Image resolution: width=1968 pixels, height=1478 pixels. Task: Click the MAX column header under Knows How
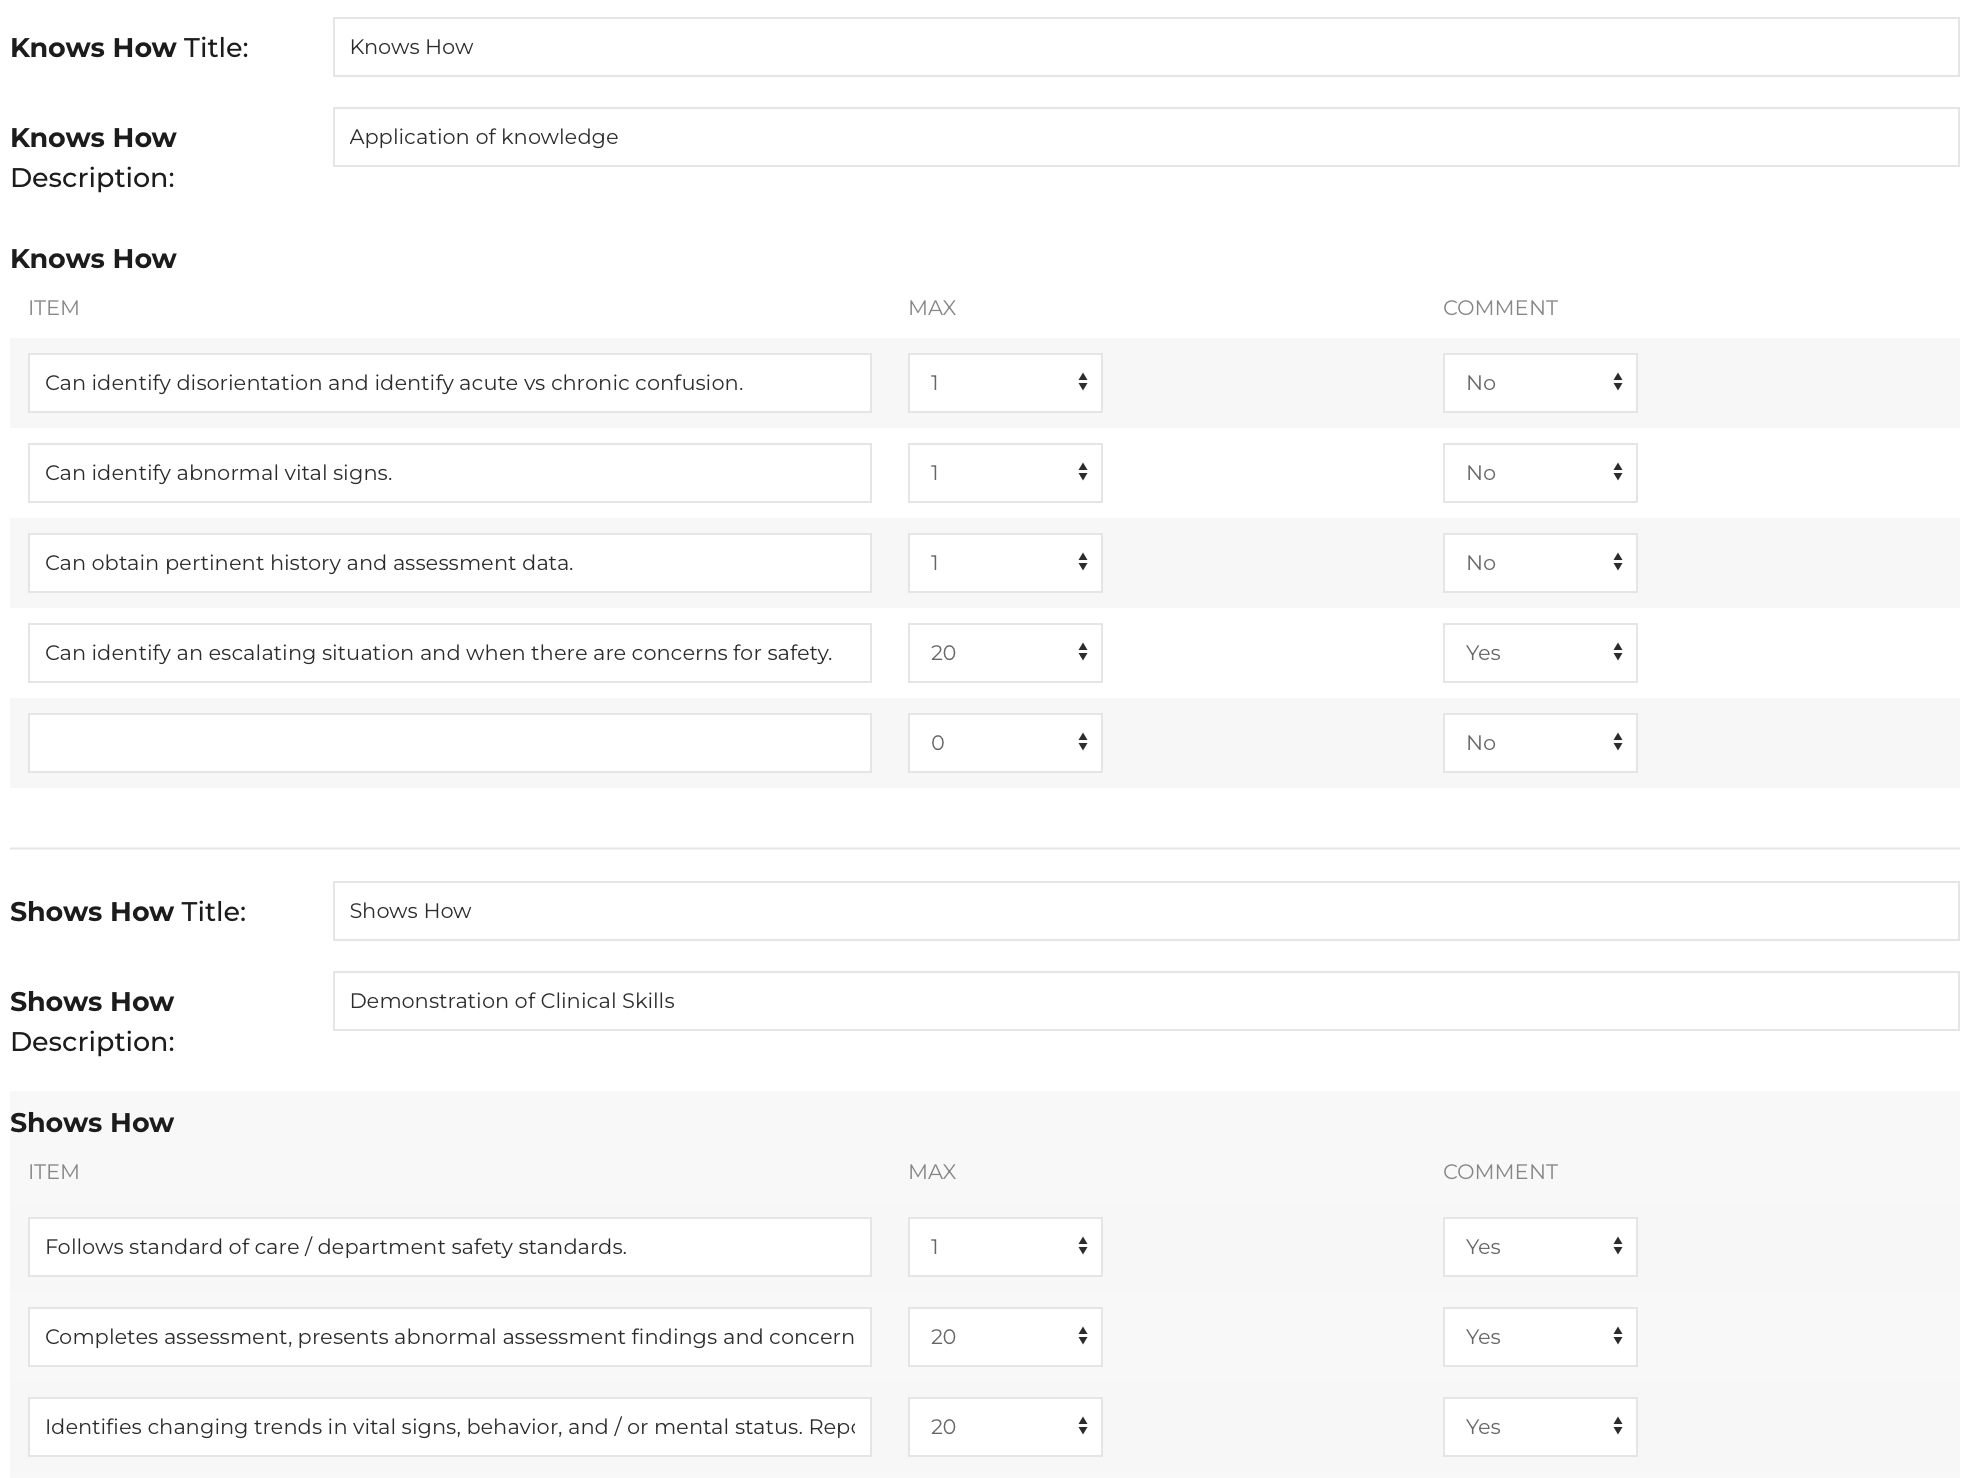coord(932,308)
